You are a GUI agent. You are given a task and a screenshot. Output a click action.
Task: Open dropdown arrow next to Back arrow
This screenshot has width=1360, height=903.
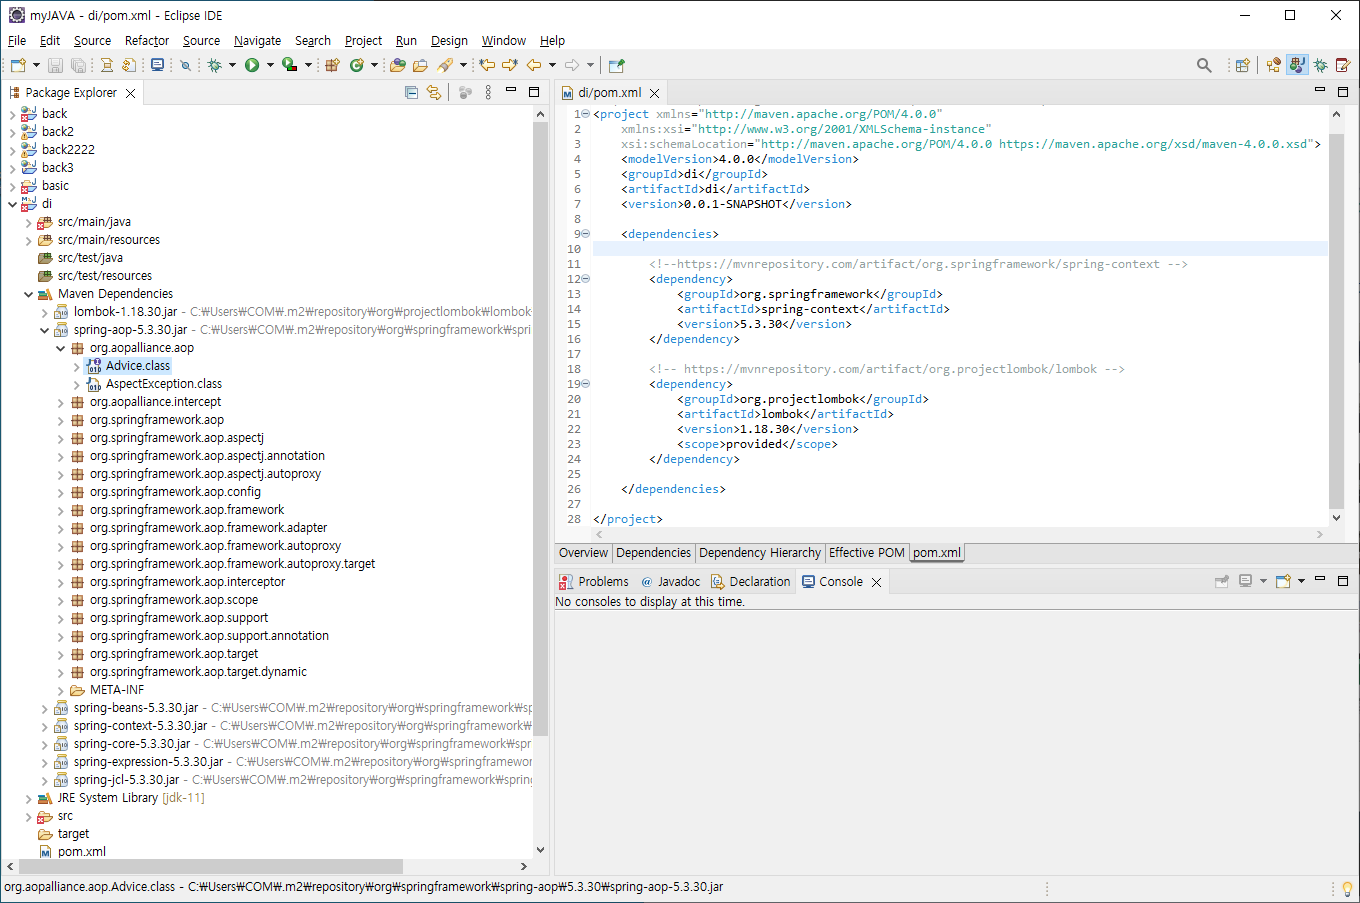[x=552, y=65]
